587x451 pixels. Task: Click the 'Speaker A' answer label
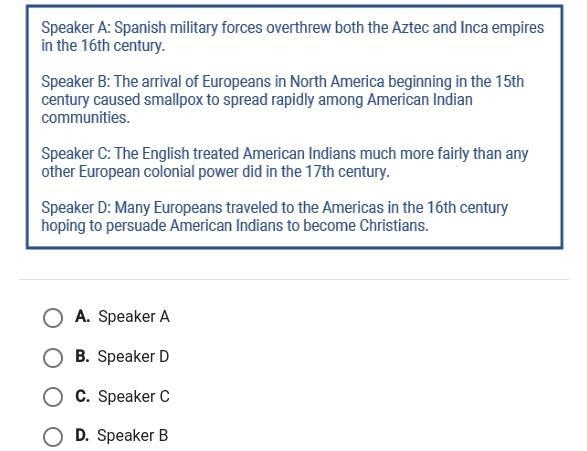tap(134, 317)
